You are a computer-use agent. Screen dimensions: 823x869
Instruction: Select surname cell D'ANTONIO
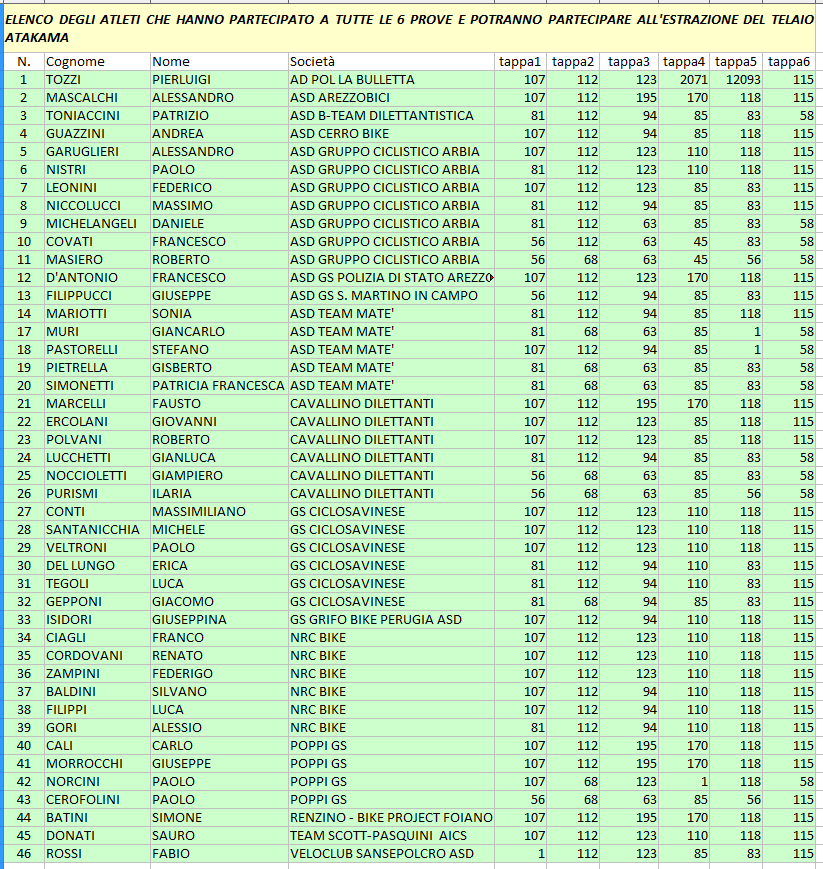[97, 278]
